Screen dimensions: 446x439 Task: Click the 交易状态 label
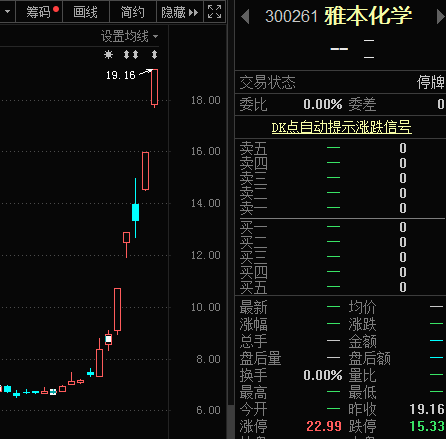click(x=267, y=82)
